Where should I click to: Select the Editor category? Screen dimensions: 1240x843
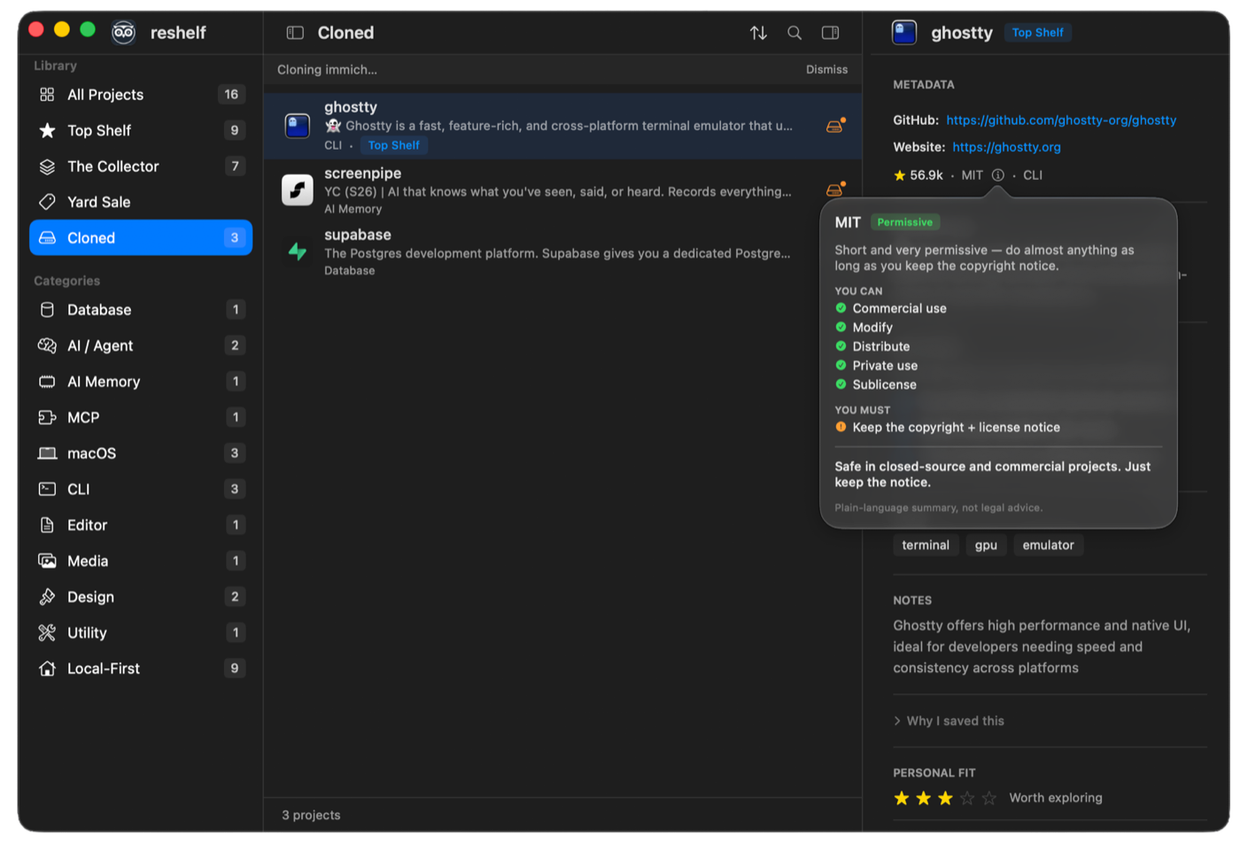(x=141, y=525)
